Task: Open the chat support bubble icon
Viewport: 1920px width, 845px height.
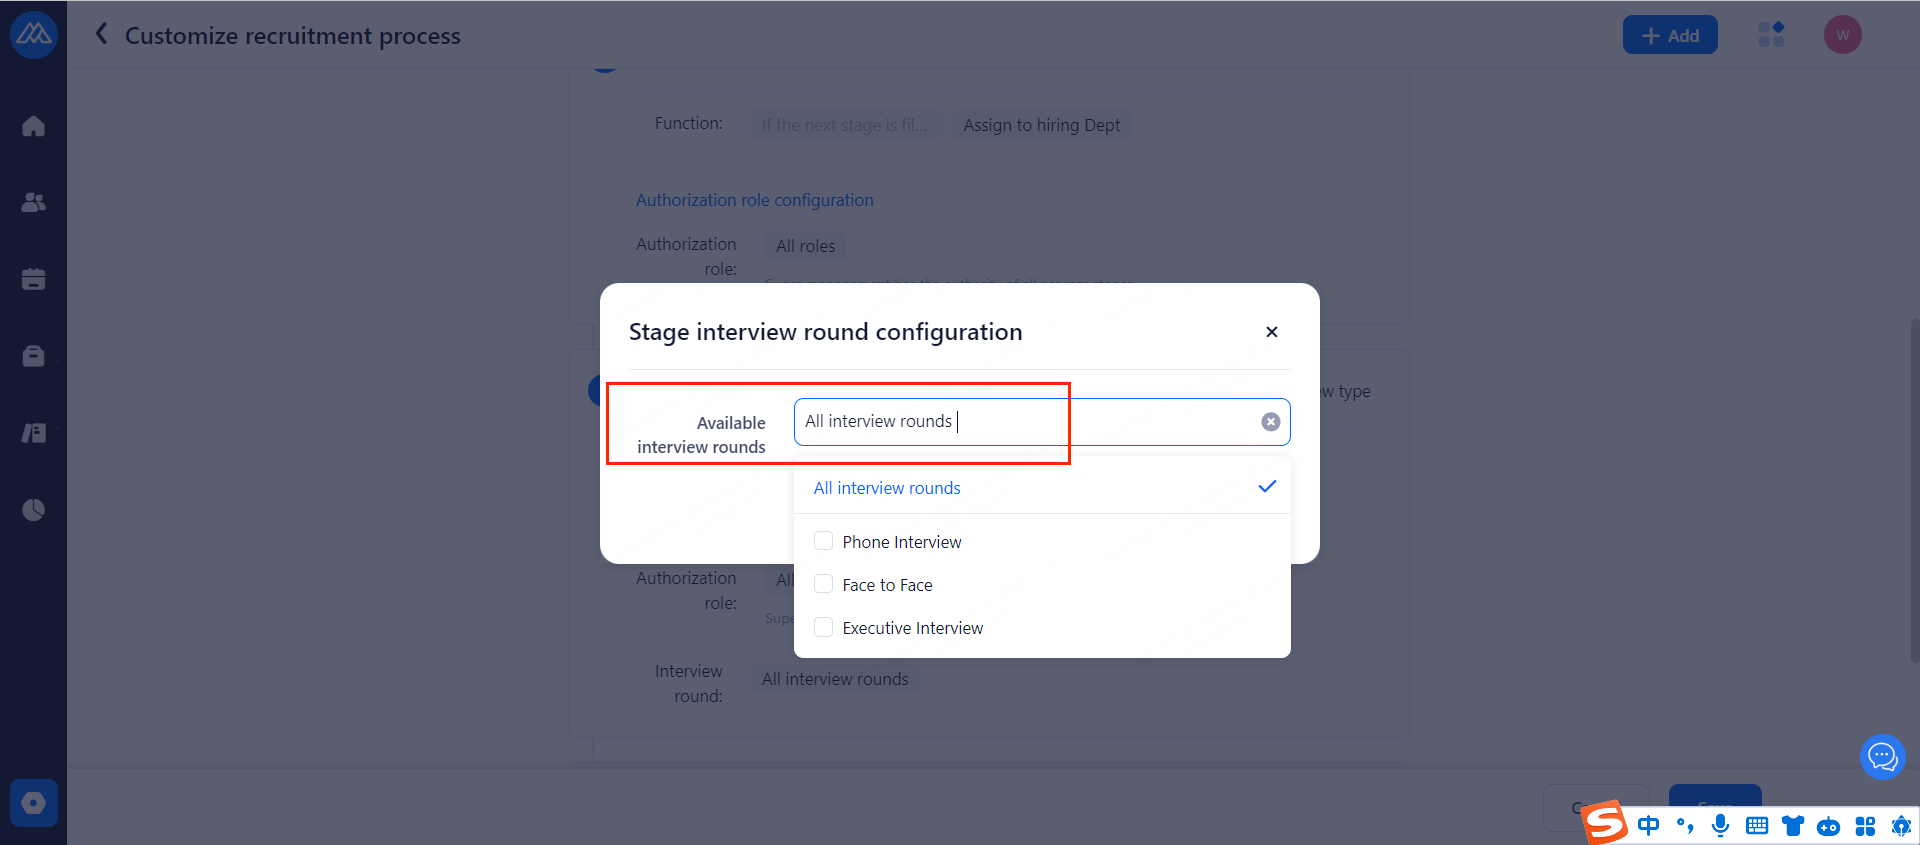Action: pyautogui.click(x=1882, y=757)
